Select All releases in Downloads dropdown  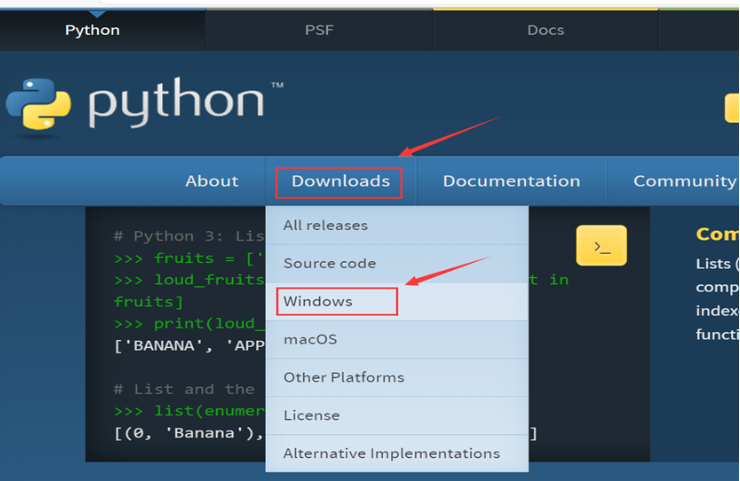pos(397,225)
